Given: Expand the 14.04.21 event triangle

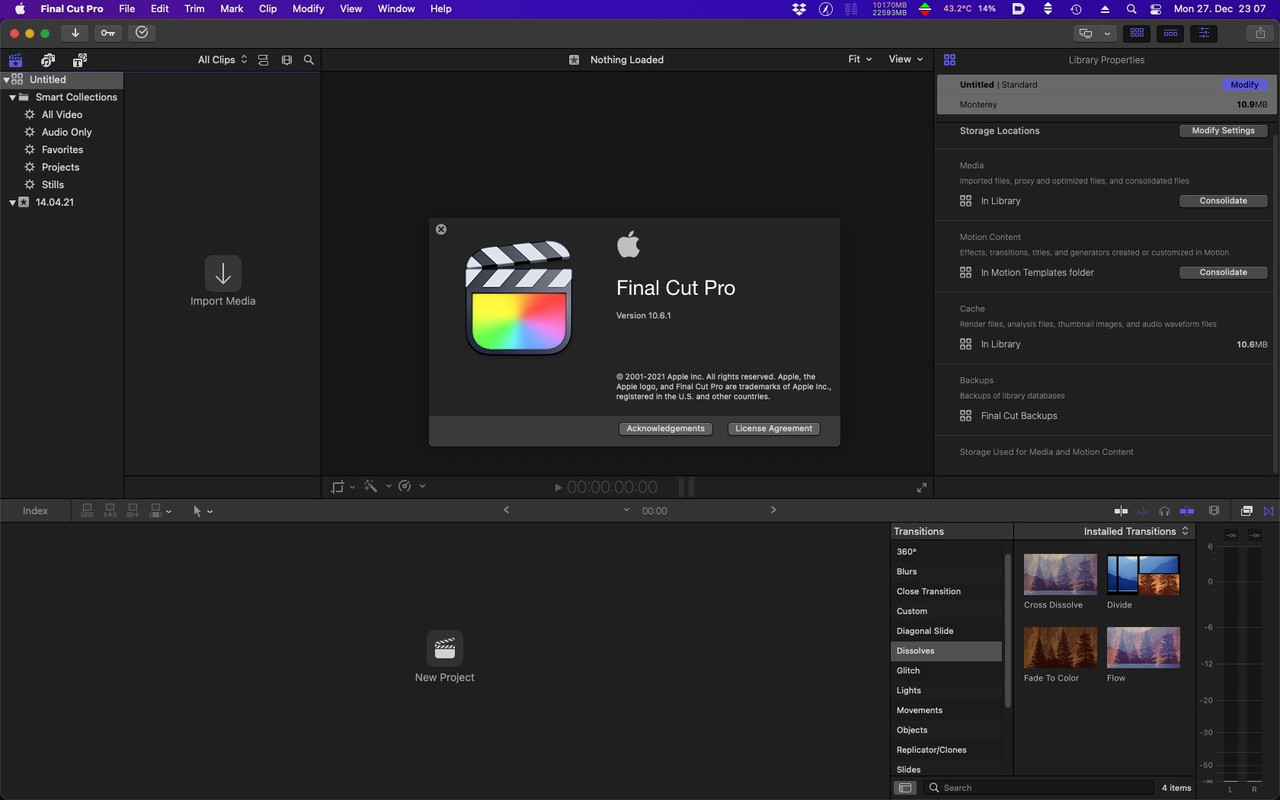Looking at the screenshot, I should [12, 202].
